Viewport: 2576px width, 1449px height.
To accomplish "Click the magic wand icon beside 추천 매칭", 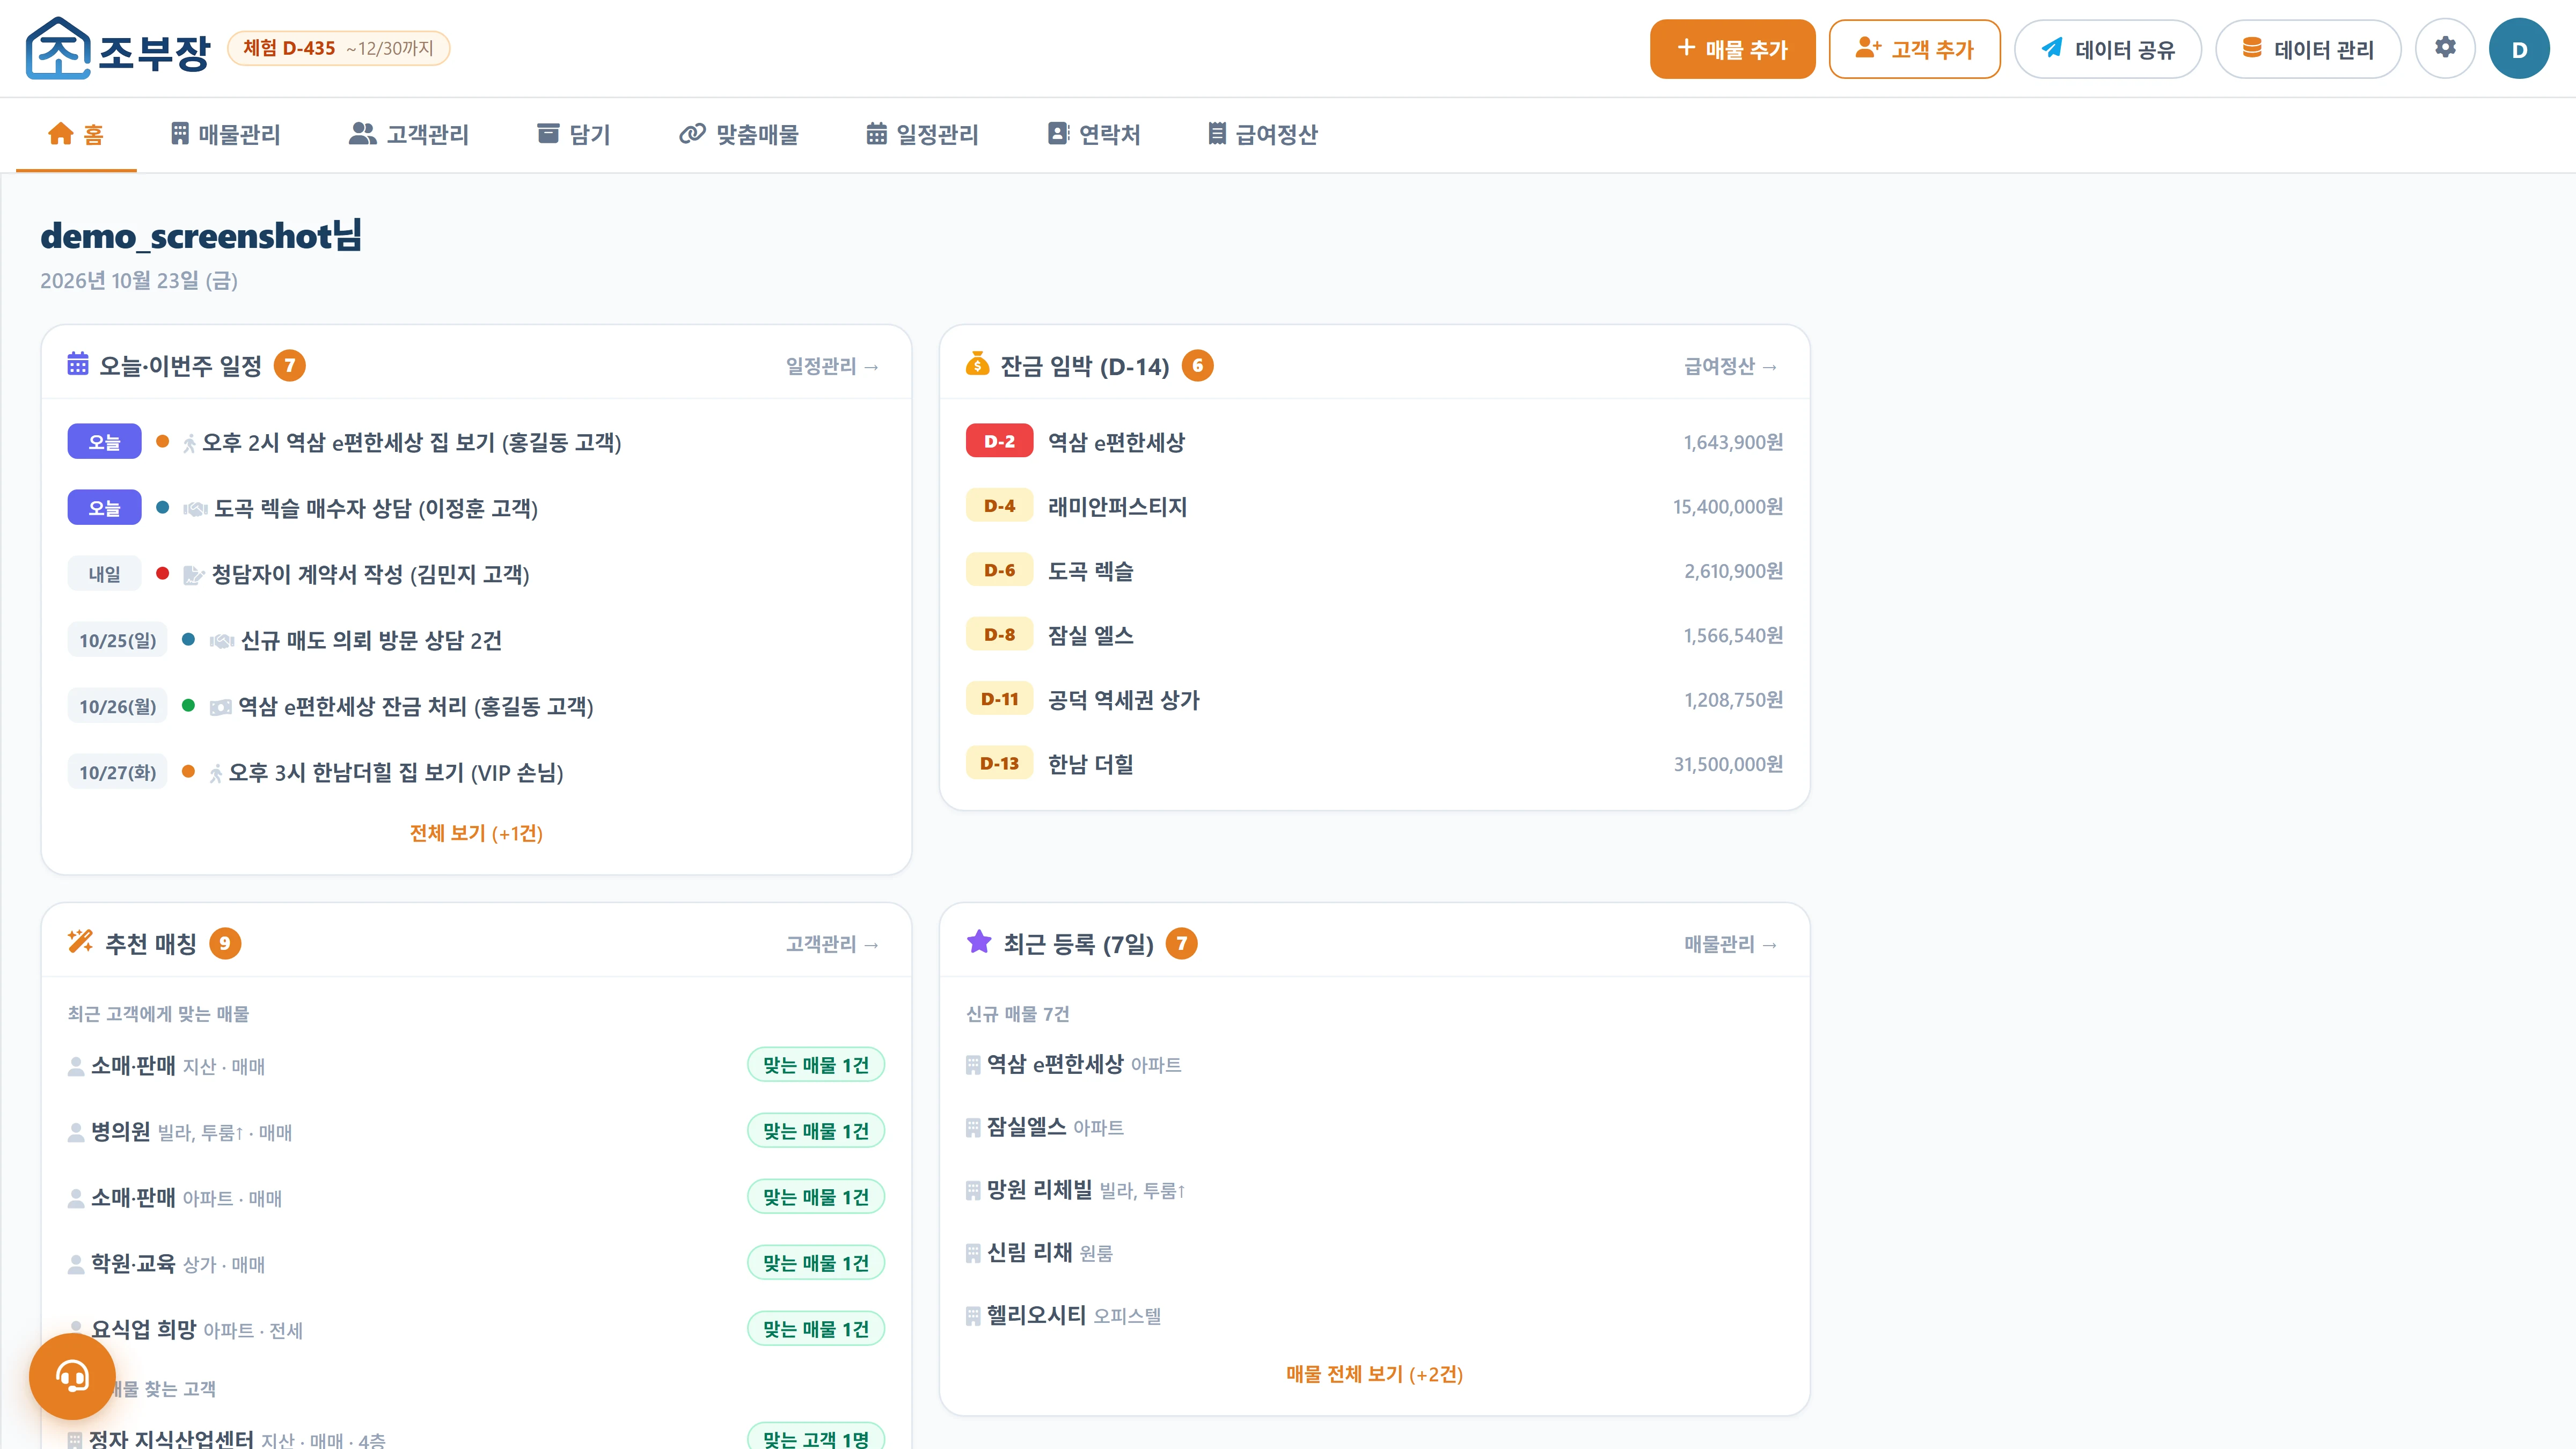I will click(x=80, y=942).
